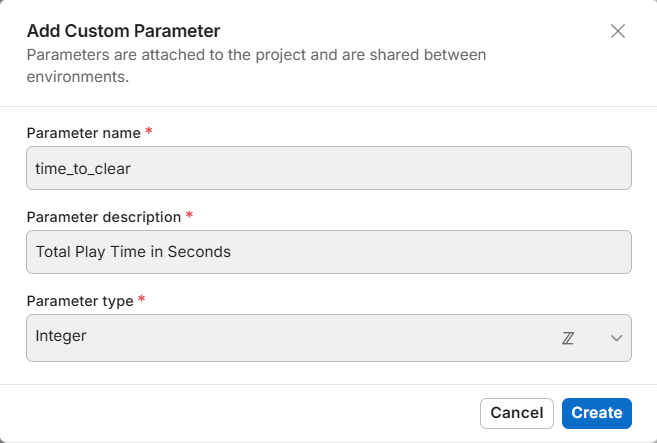
Task: Cancel adding the custom parameter
Action: (x=516, y=413)
